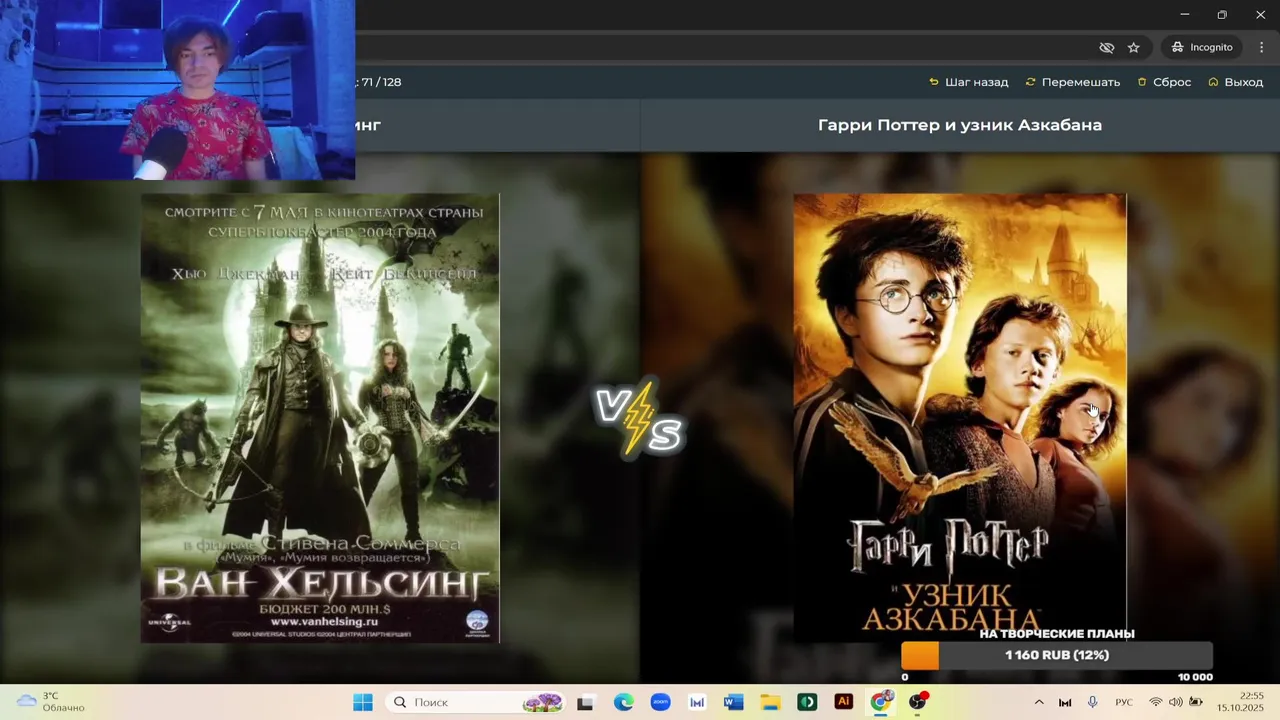Bookmark this page with the star icon
1280x720 pixels.
point(1133,47)
